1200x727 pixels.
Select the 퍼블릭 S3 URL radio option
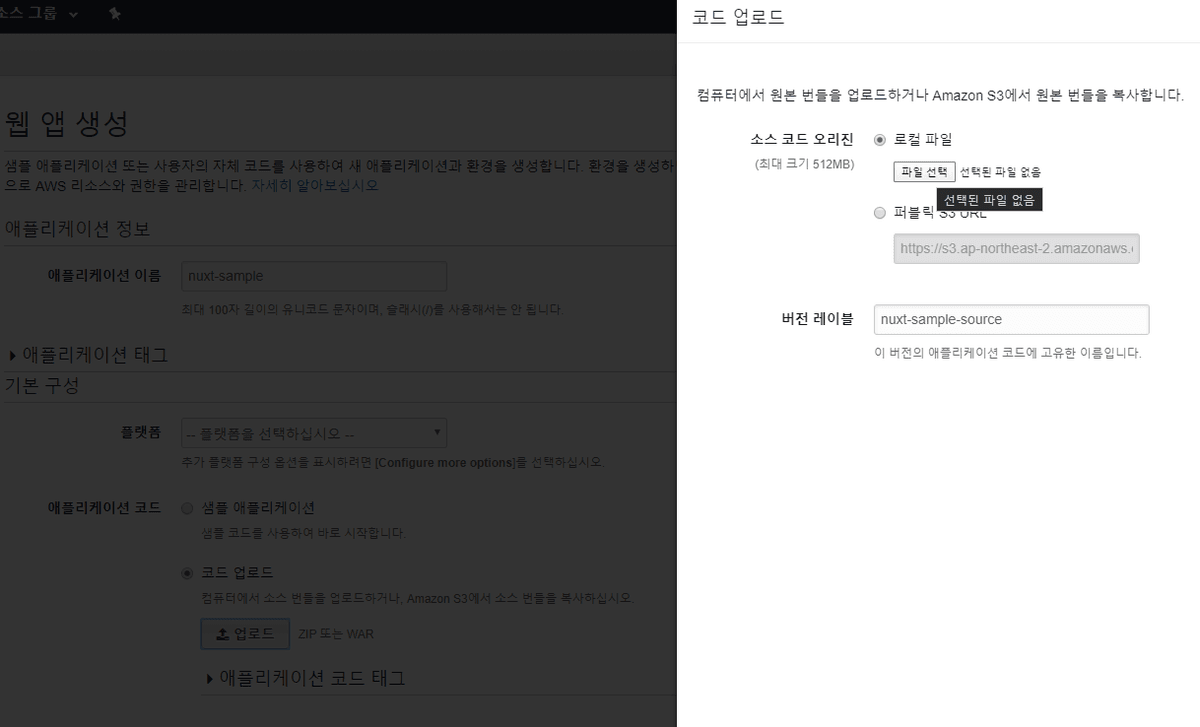[880, 212]
